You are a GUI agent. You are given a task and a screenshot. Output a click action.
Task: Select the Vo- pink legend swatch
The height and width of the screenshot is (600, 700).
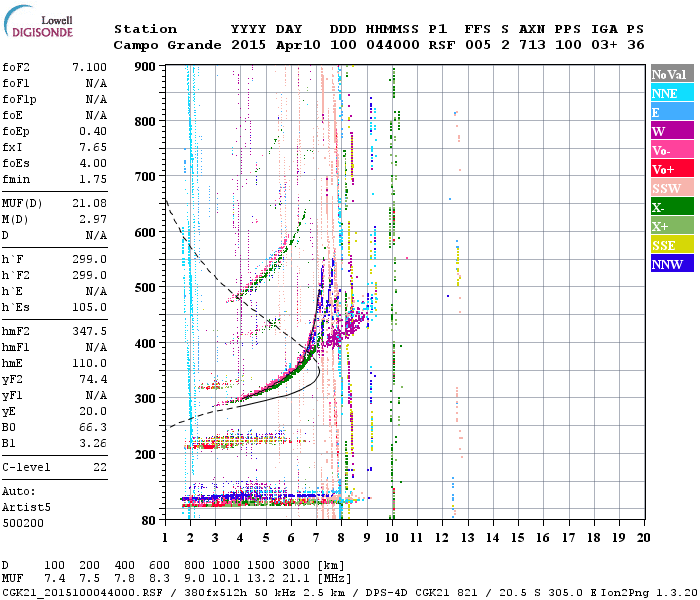[672, 150]
